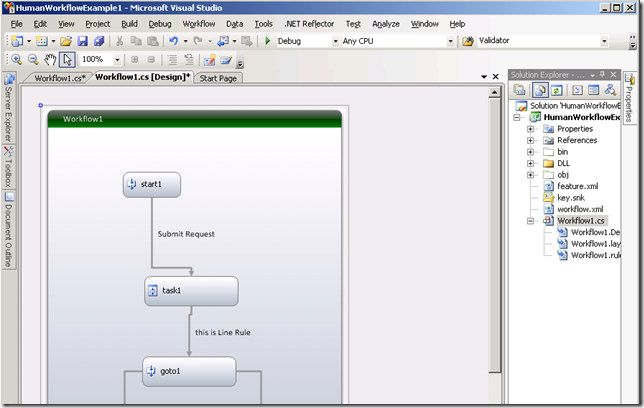Click View Code icon in Solution Explorer

(x=577, y=90)
